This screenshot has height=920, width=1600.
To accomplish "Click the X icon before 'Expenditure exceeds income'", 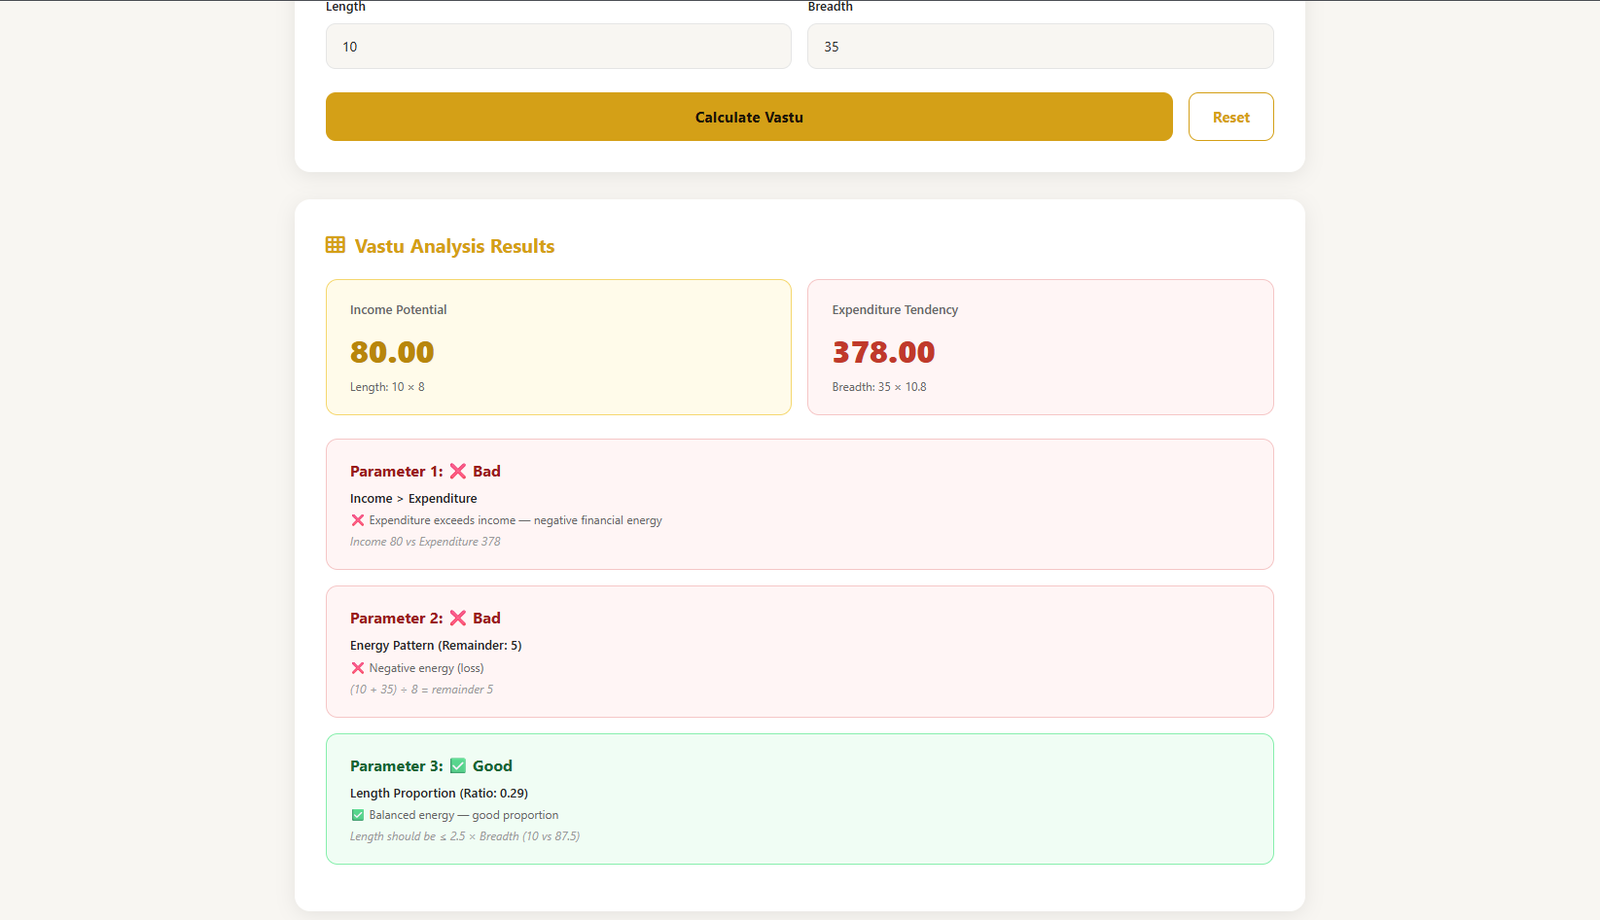I will (x=358, y=519).
